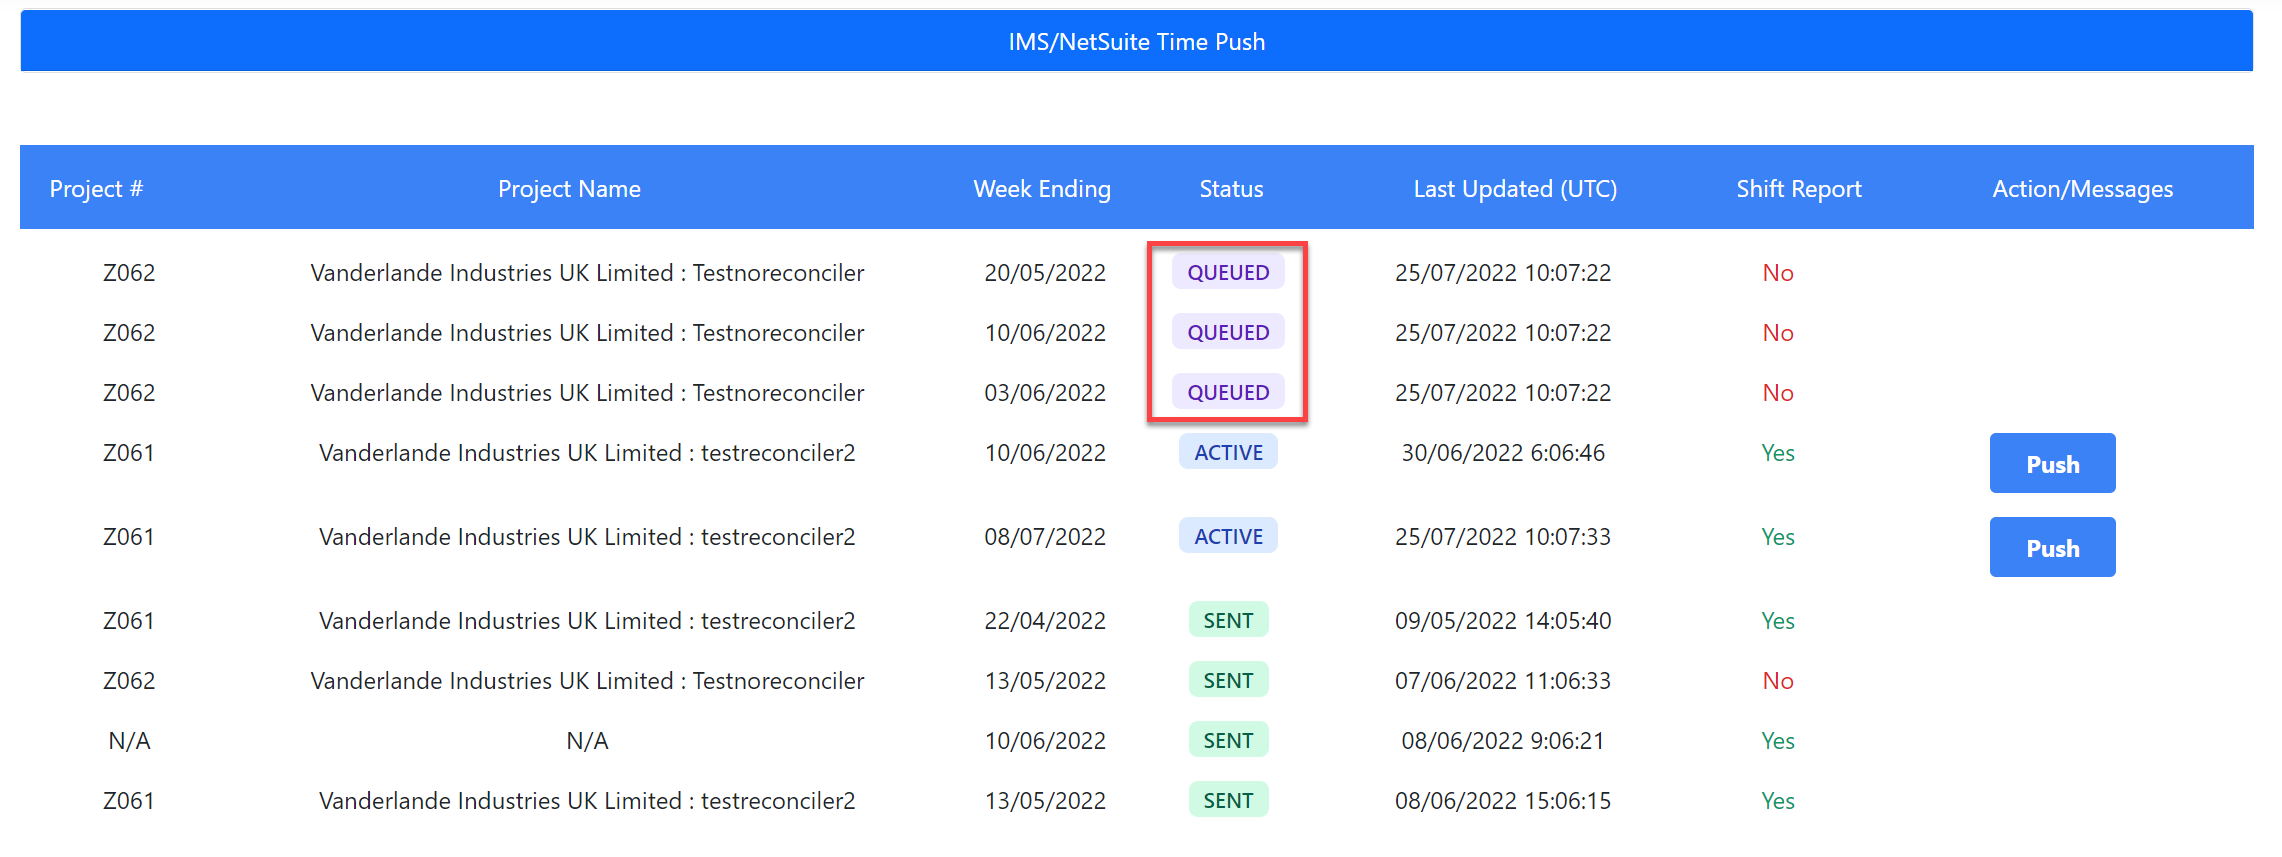Click Shift Report No for 07/06/2022 11:06:33 row

pyautogui.click(x=1778, y=681)
